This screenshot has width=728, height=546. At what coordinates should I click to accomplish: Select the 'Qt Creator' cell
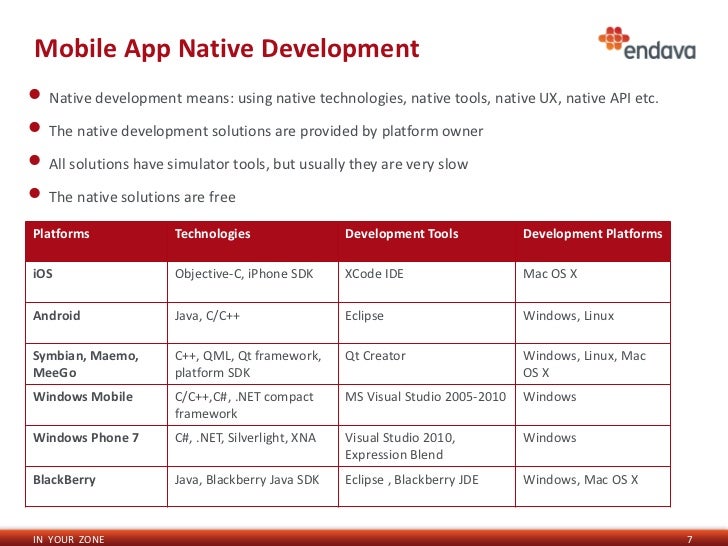click(x=427, y=364)
